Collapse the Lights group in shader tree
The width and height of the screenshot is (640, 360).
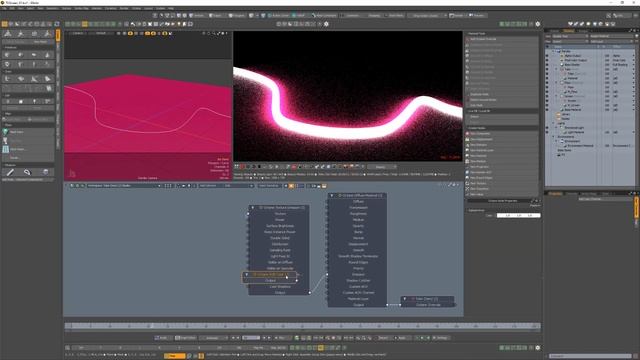tap(553, 123)
